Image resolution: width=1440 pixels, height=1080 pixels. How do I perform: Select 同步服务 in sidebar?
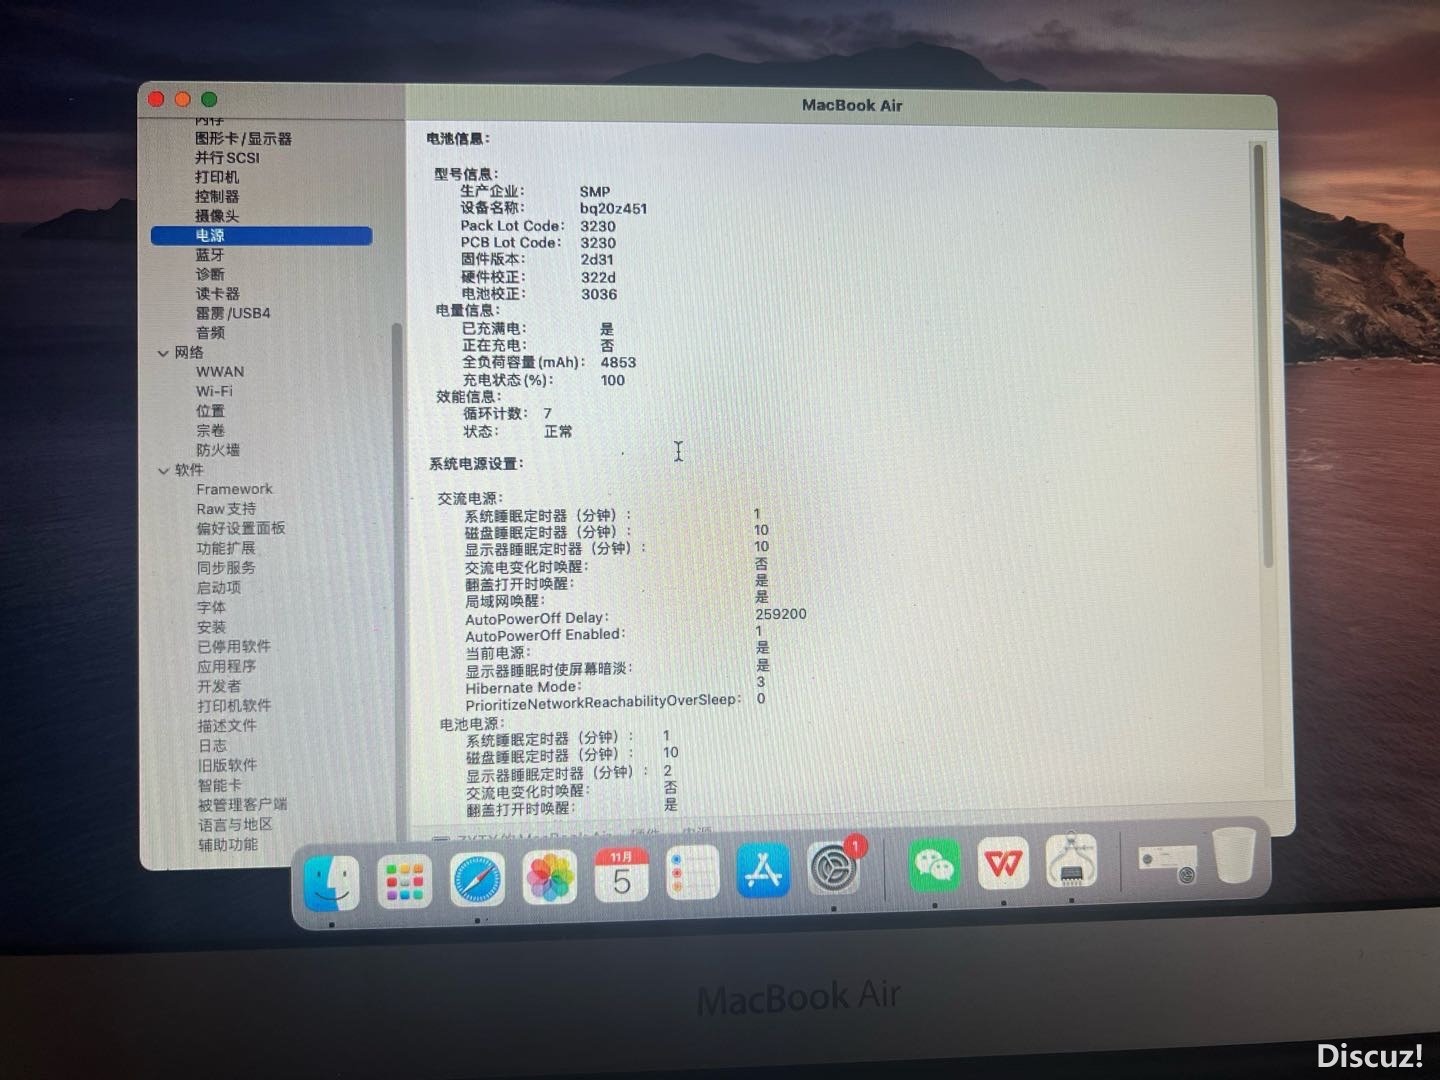226,567
